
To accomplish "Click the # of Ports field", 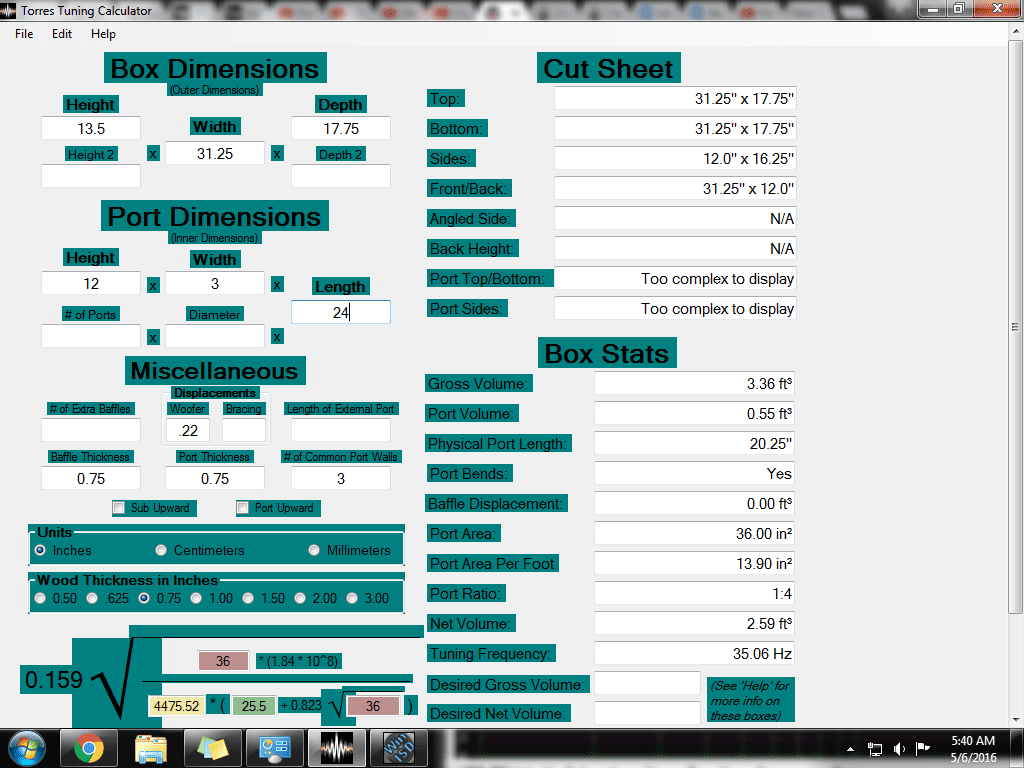I will click(x=91, y=336).
